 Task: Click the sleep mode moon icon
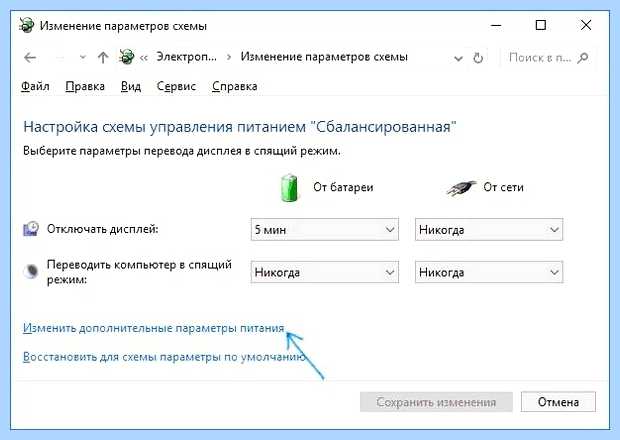point(31,271)
